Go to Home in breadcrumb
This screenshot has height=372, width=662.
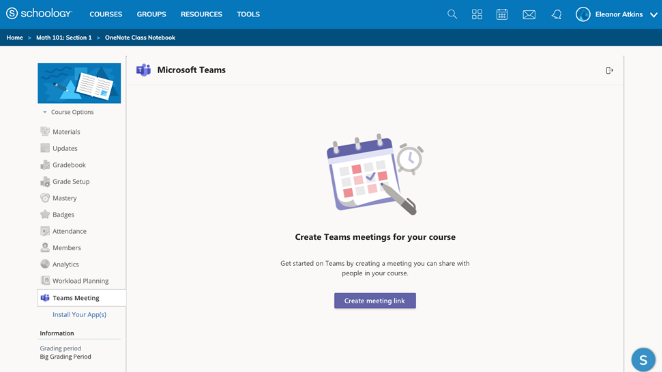(x=15, y=38)
